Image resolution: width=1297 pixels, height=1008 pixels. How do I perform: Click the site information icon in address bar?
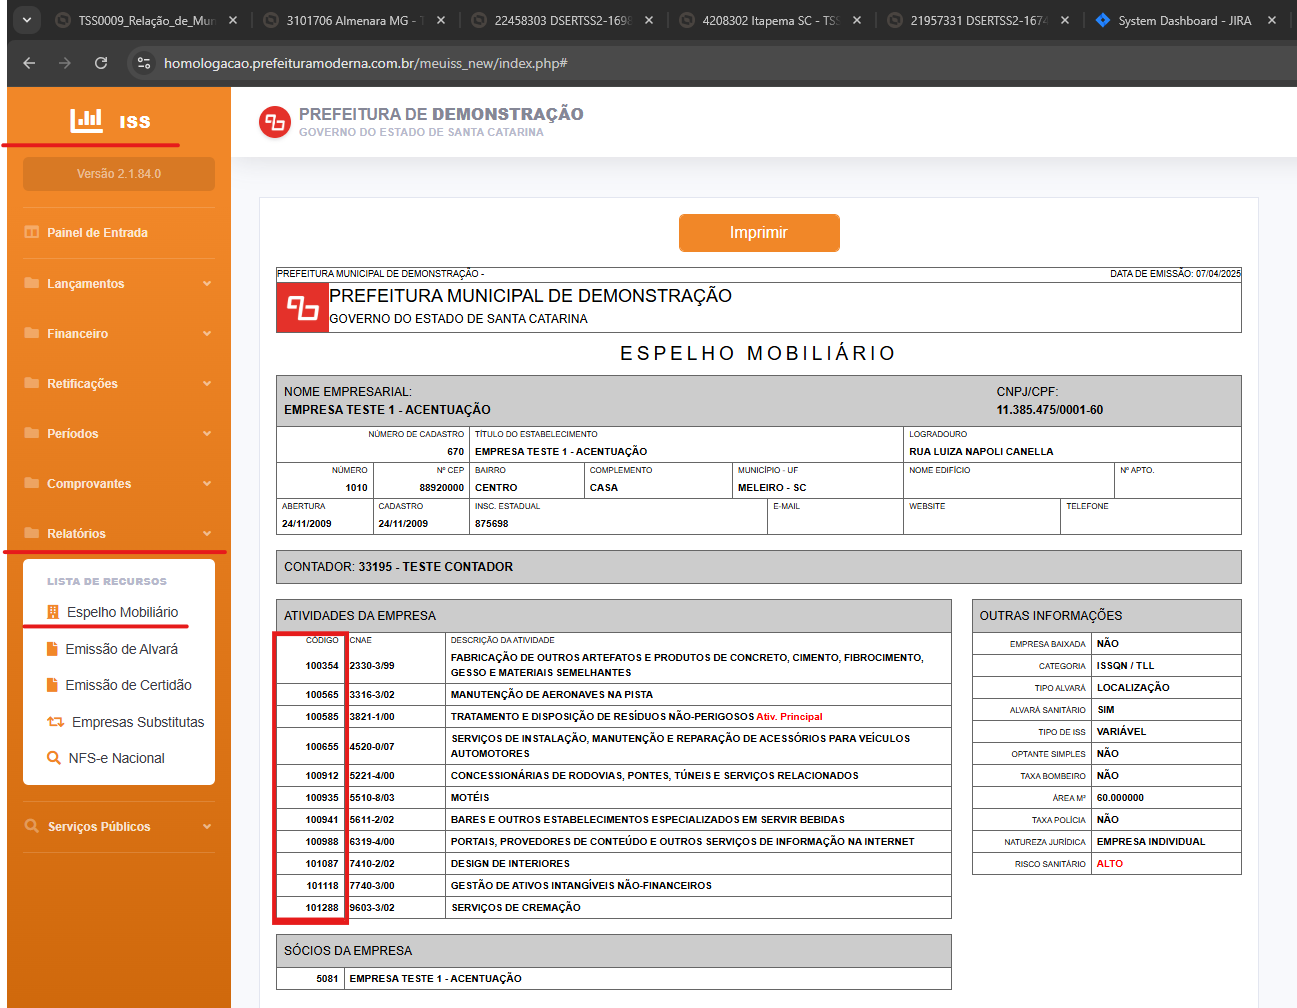pos(144,63)
